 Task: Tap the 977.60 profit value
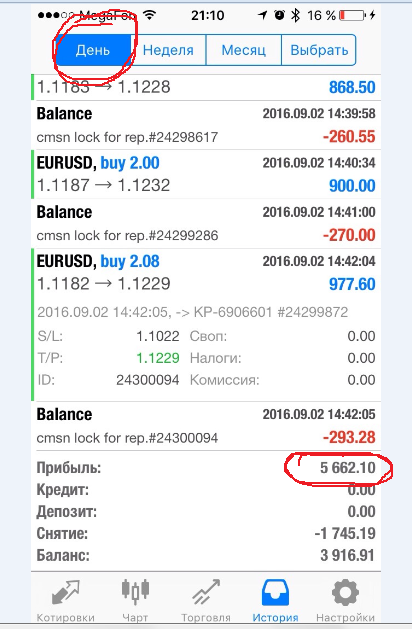(x=352, y=284)
